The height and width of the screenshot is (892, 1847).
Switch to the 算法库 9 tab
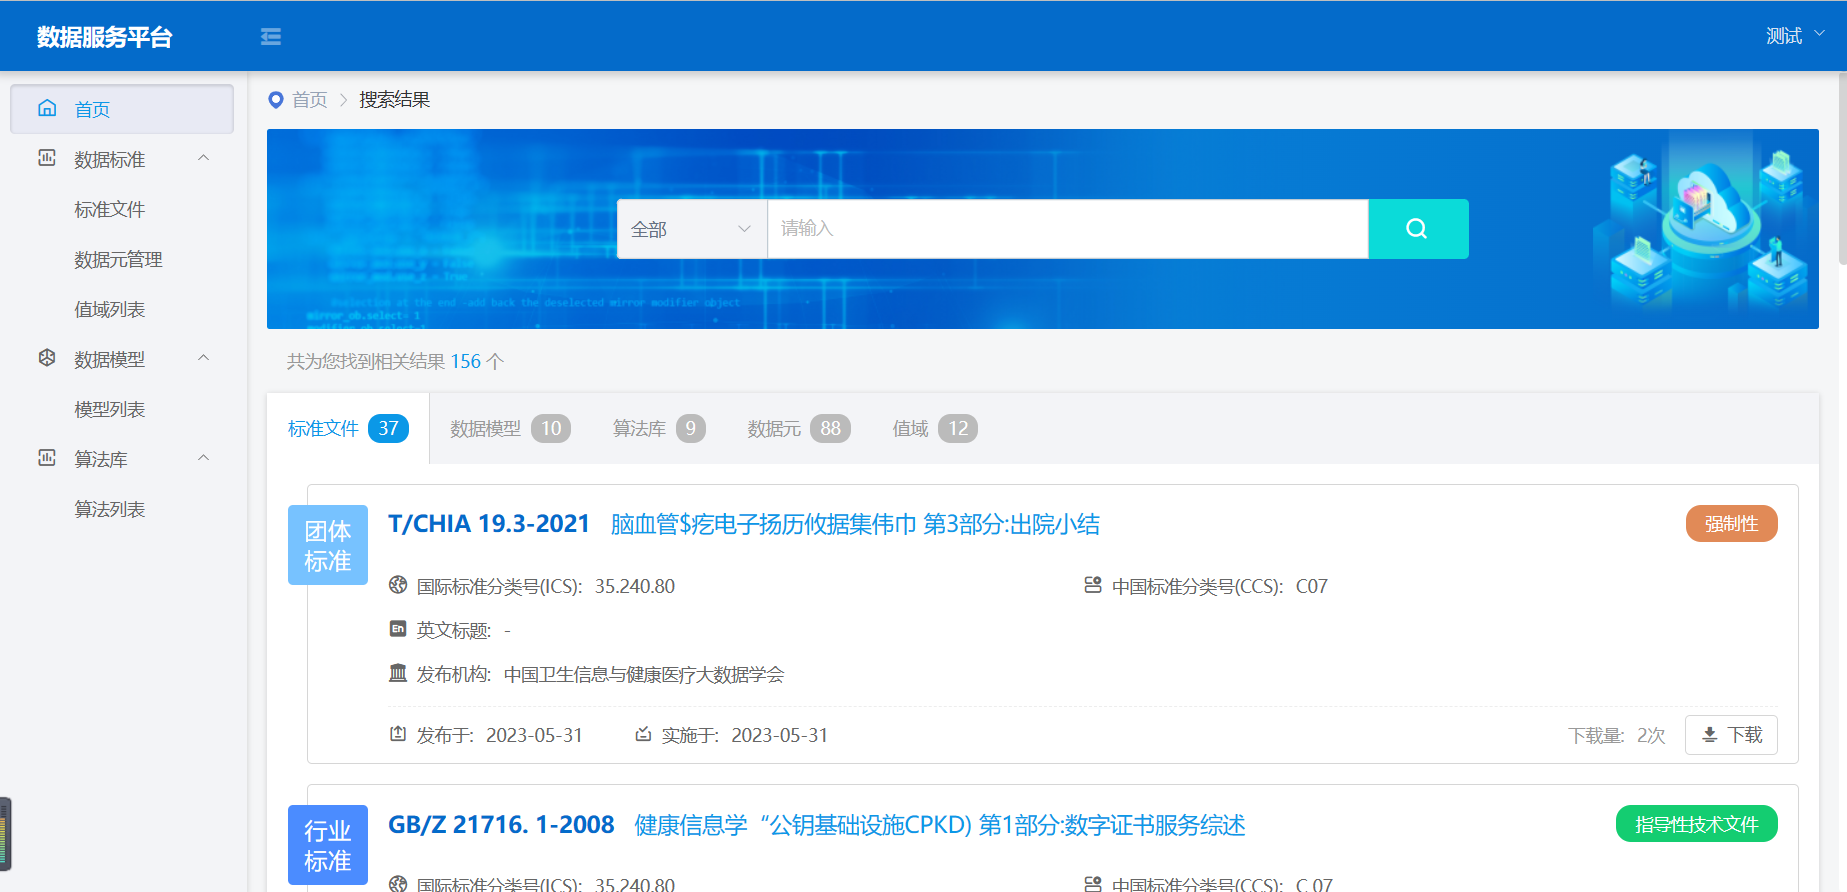point(659,428)
